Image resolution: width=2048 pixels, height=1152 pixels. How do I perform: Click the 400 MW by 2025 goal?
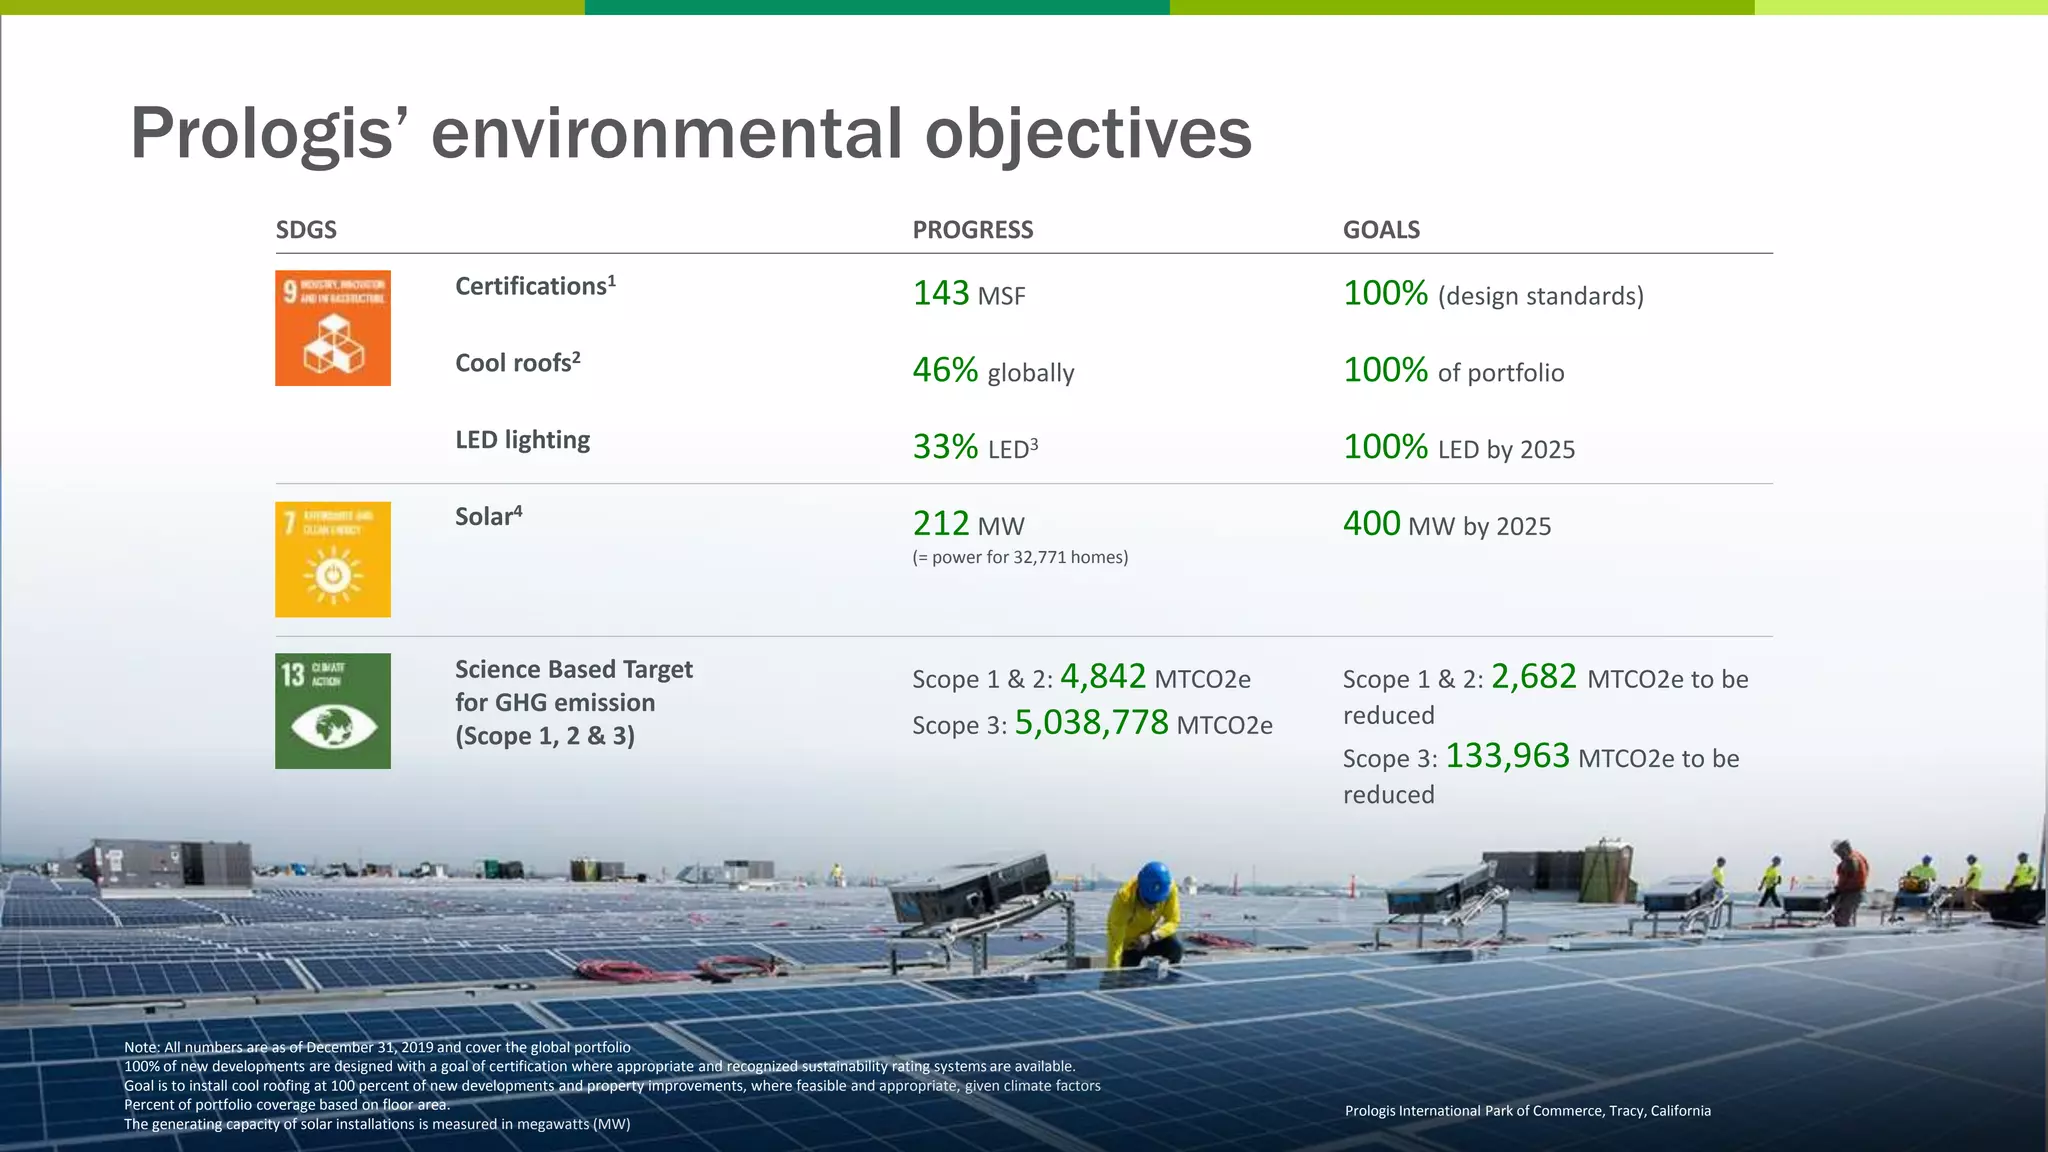pyautogui.click(x=1446, y=524)
